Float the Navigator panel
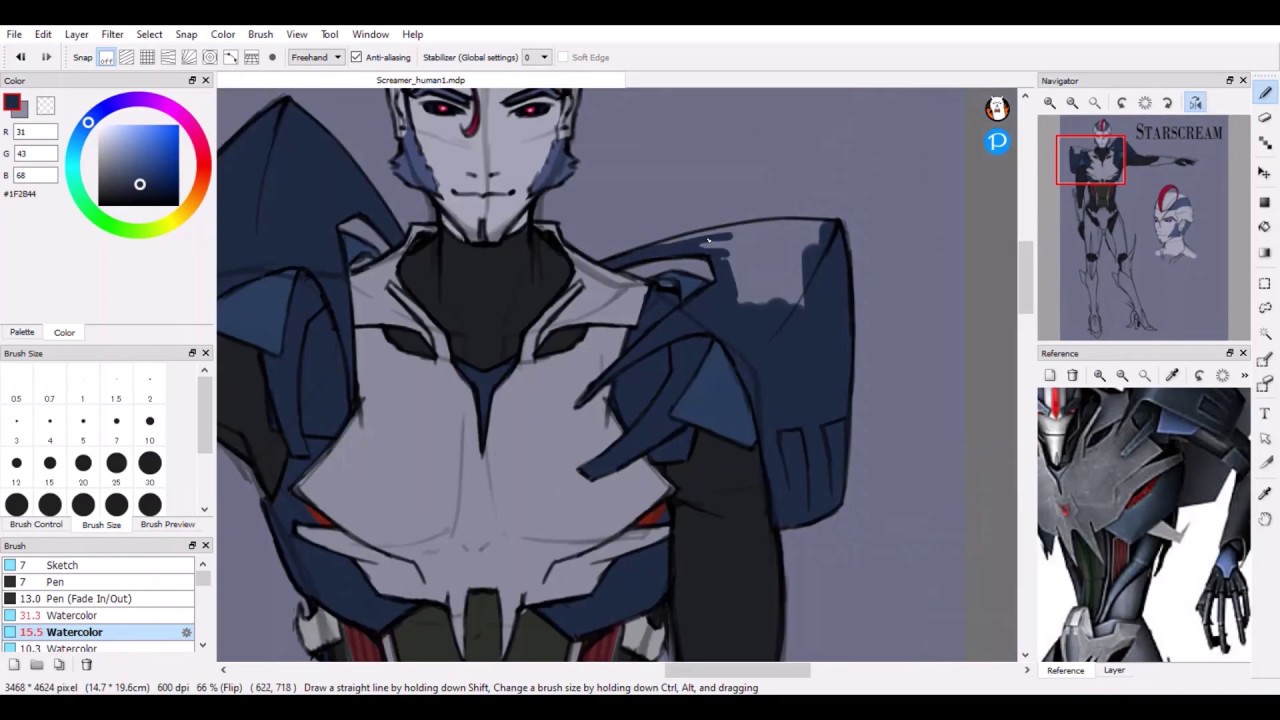The image size is (1280, 720). (1230, 81)
